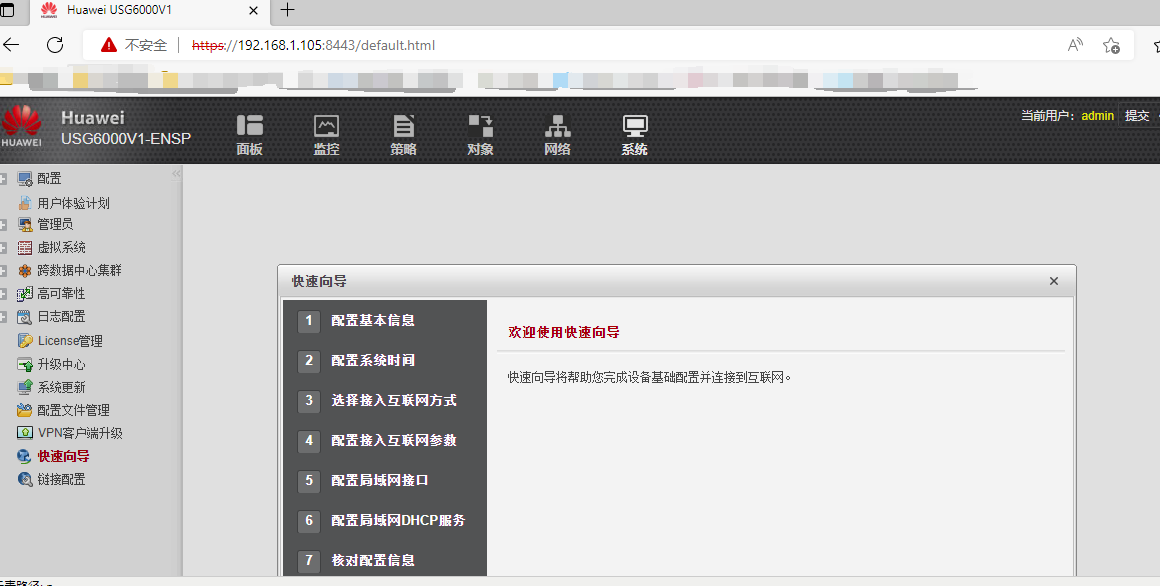Open the 系统 system section
This screenshot has width=1160, height=586.
pyautogui.click(x=634, y=133)
